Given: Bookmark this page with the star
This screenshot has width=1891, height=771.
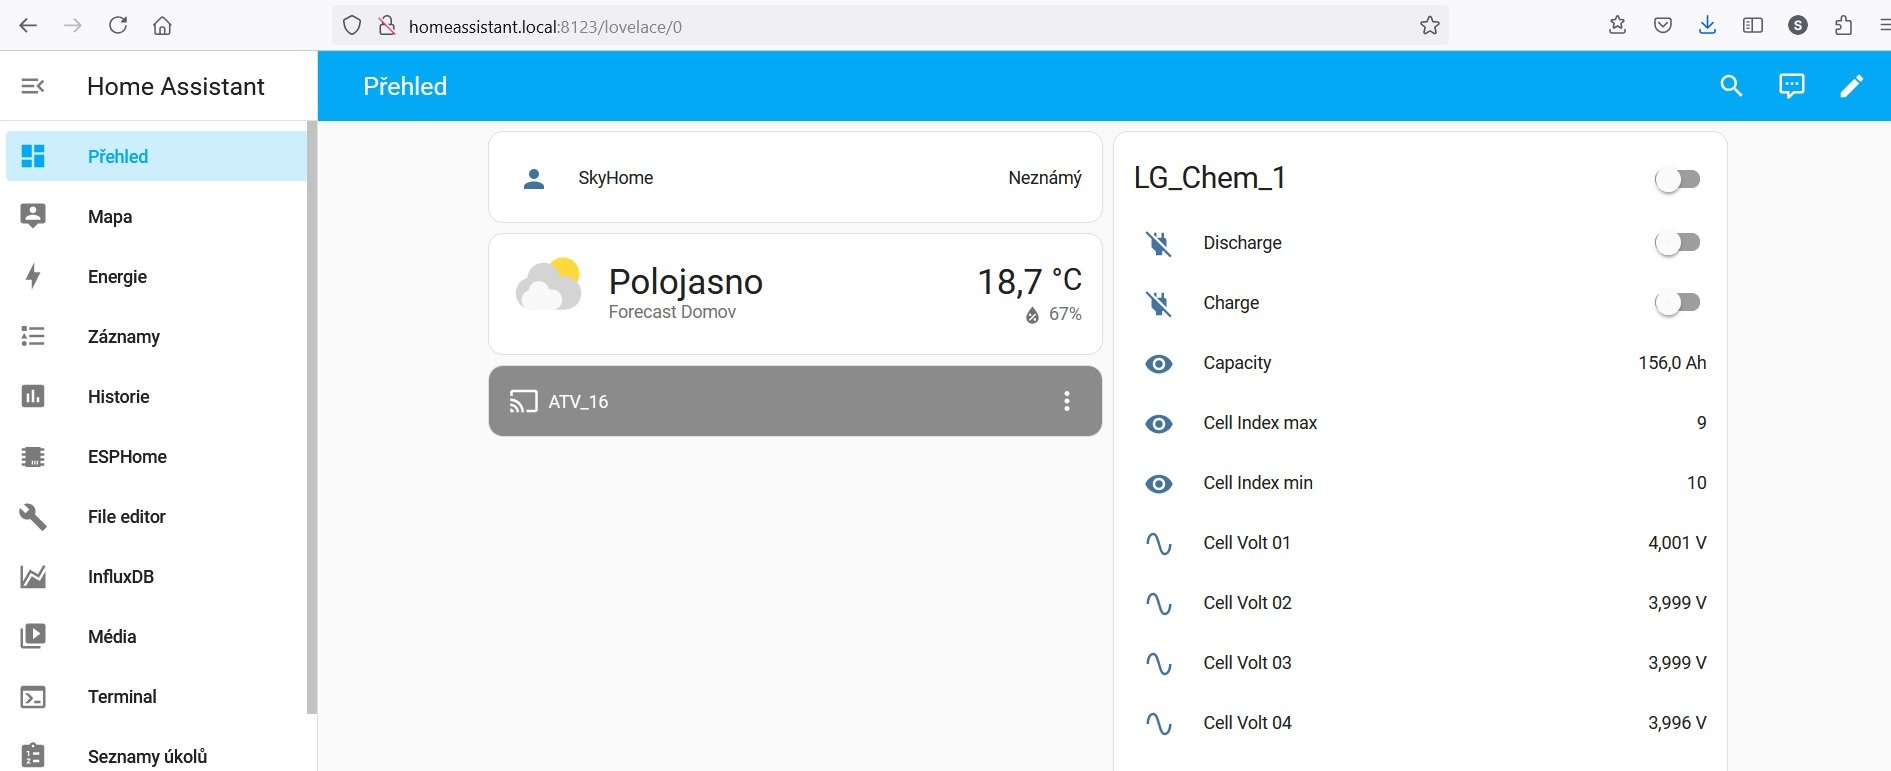Looking at the screenshot, I should (x=1429, y=26).
